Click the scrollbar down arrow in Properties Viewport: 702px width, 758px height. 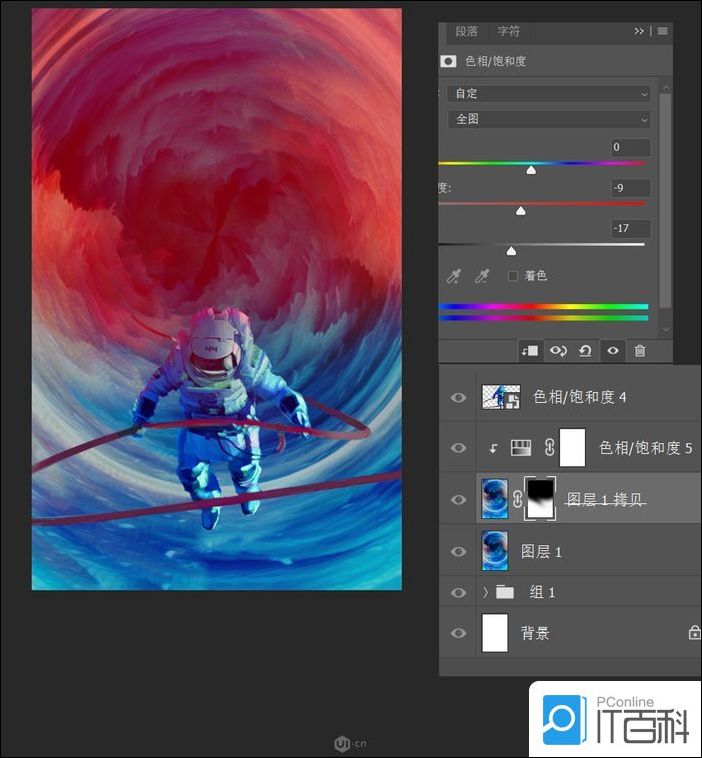(x=666, y=329)
